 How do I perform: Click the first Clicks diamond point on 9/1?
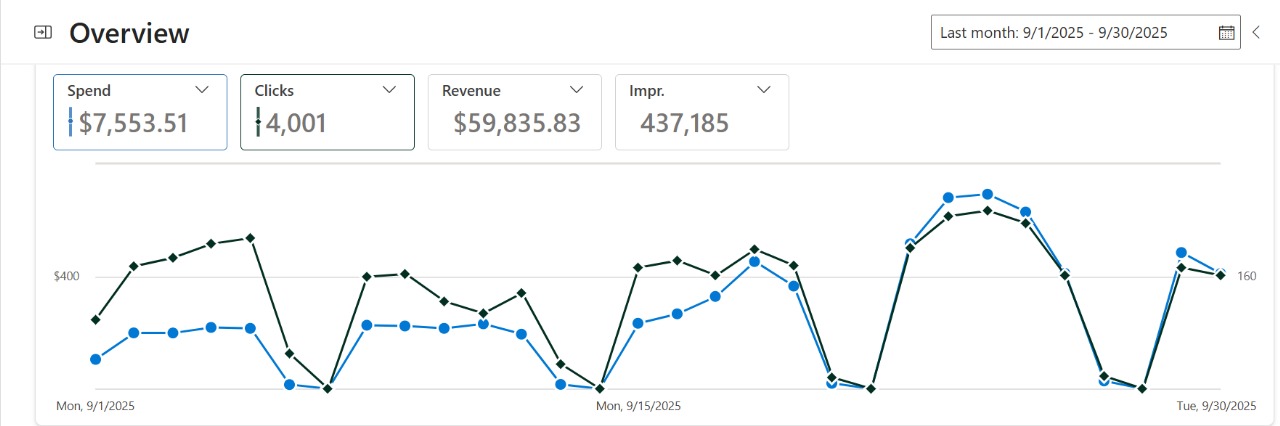(x=95, y=320)
